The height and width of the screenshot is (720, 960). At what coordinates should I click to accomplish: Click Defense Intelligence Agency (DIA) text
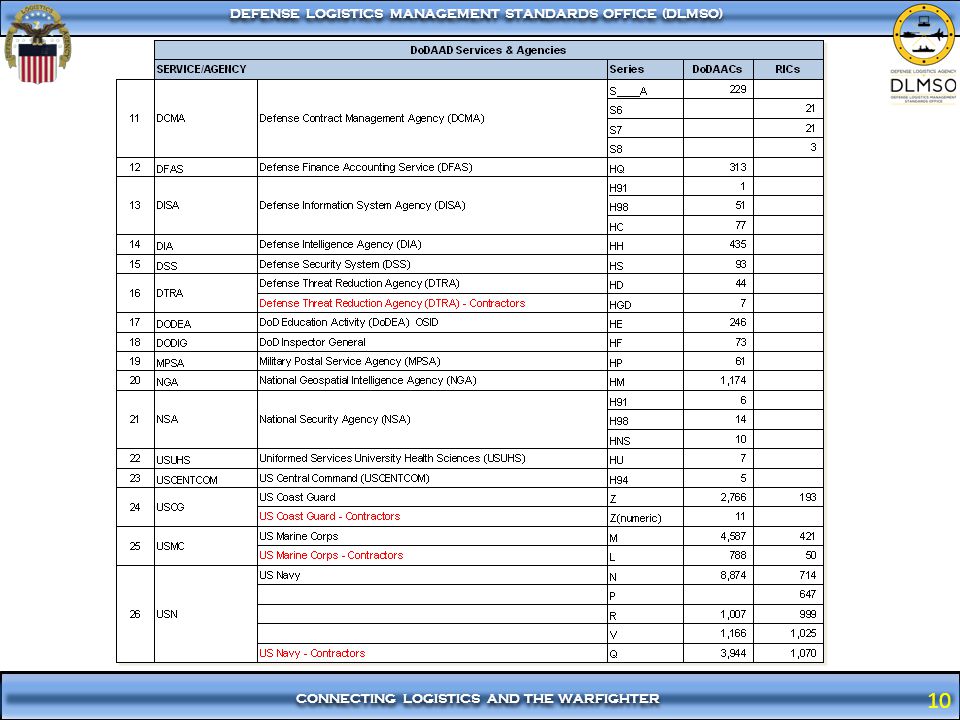point(340,244)
